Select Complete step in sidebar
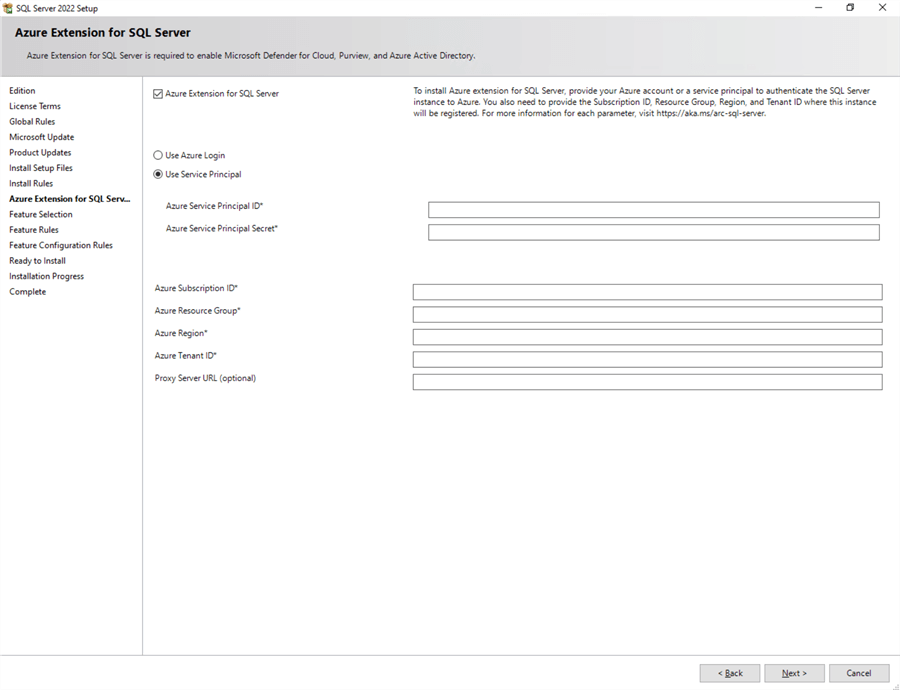The image size is (900, 690). pyautogui.click(x=28, y=292)
